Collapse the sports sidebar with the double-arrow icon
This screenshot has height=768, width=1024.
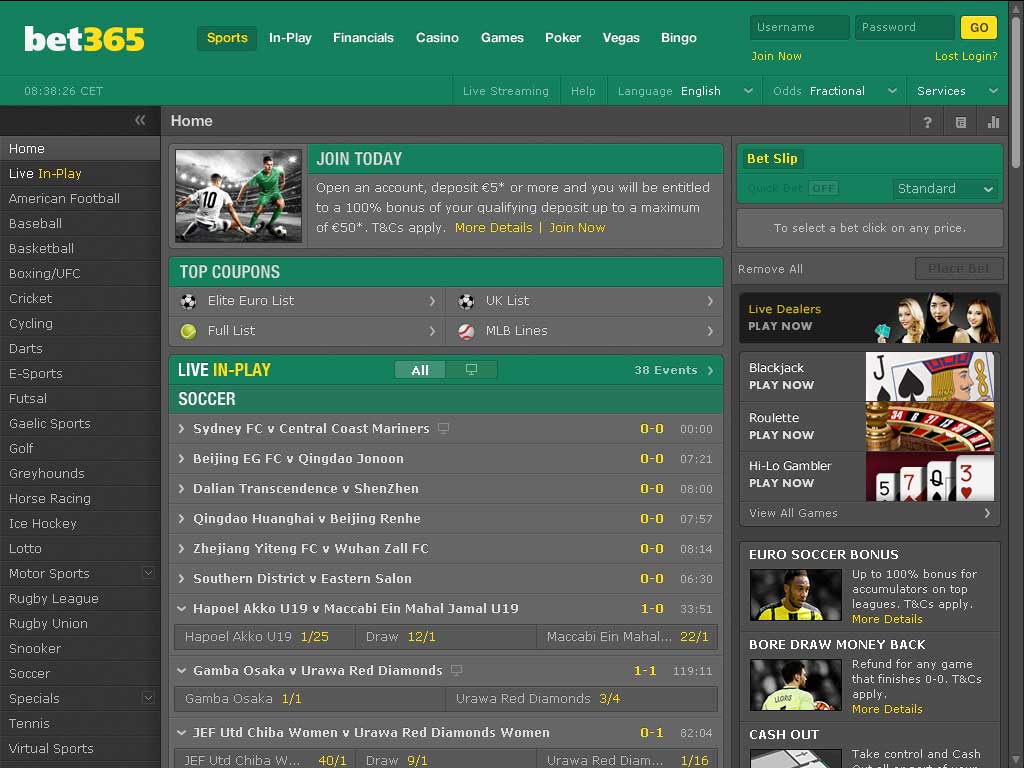(x=140, y=120)
